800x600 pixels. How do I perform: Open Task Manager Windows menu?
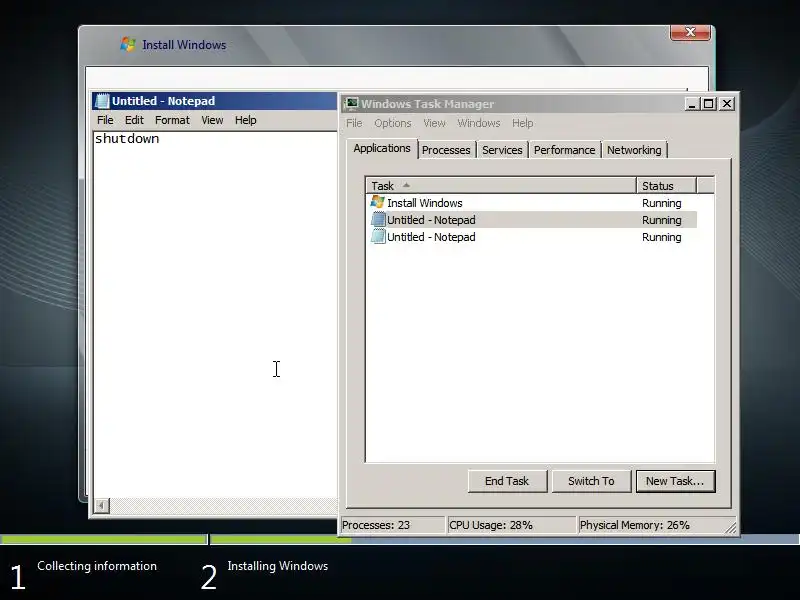[x=479, y=123]
